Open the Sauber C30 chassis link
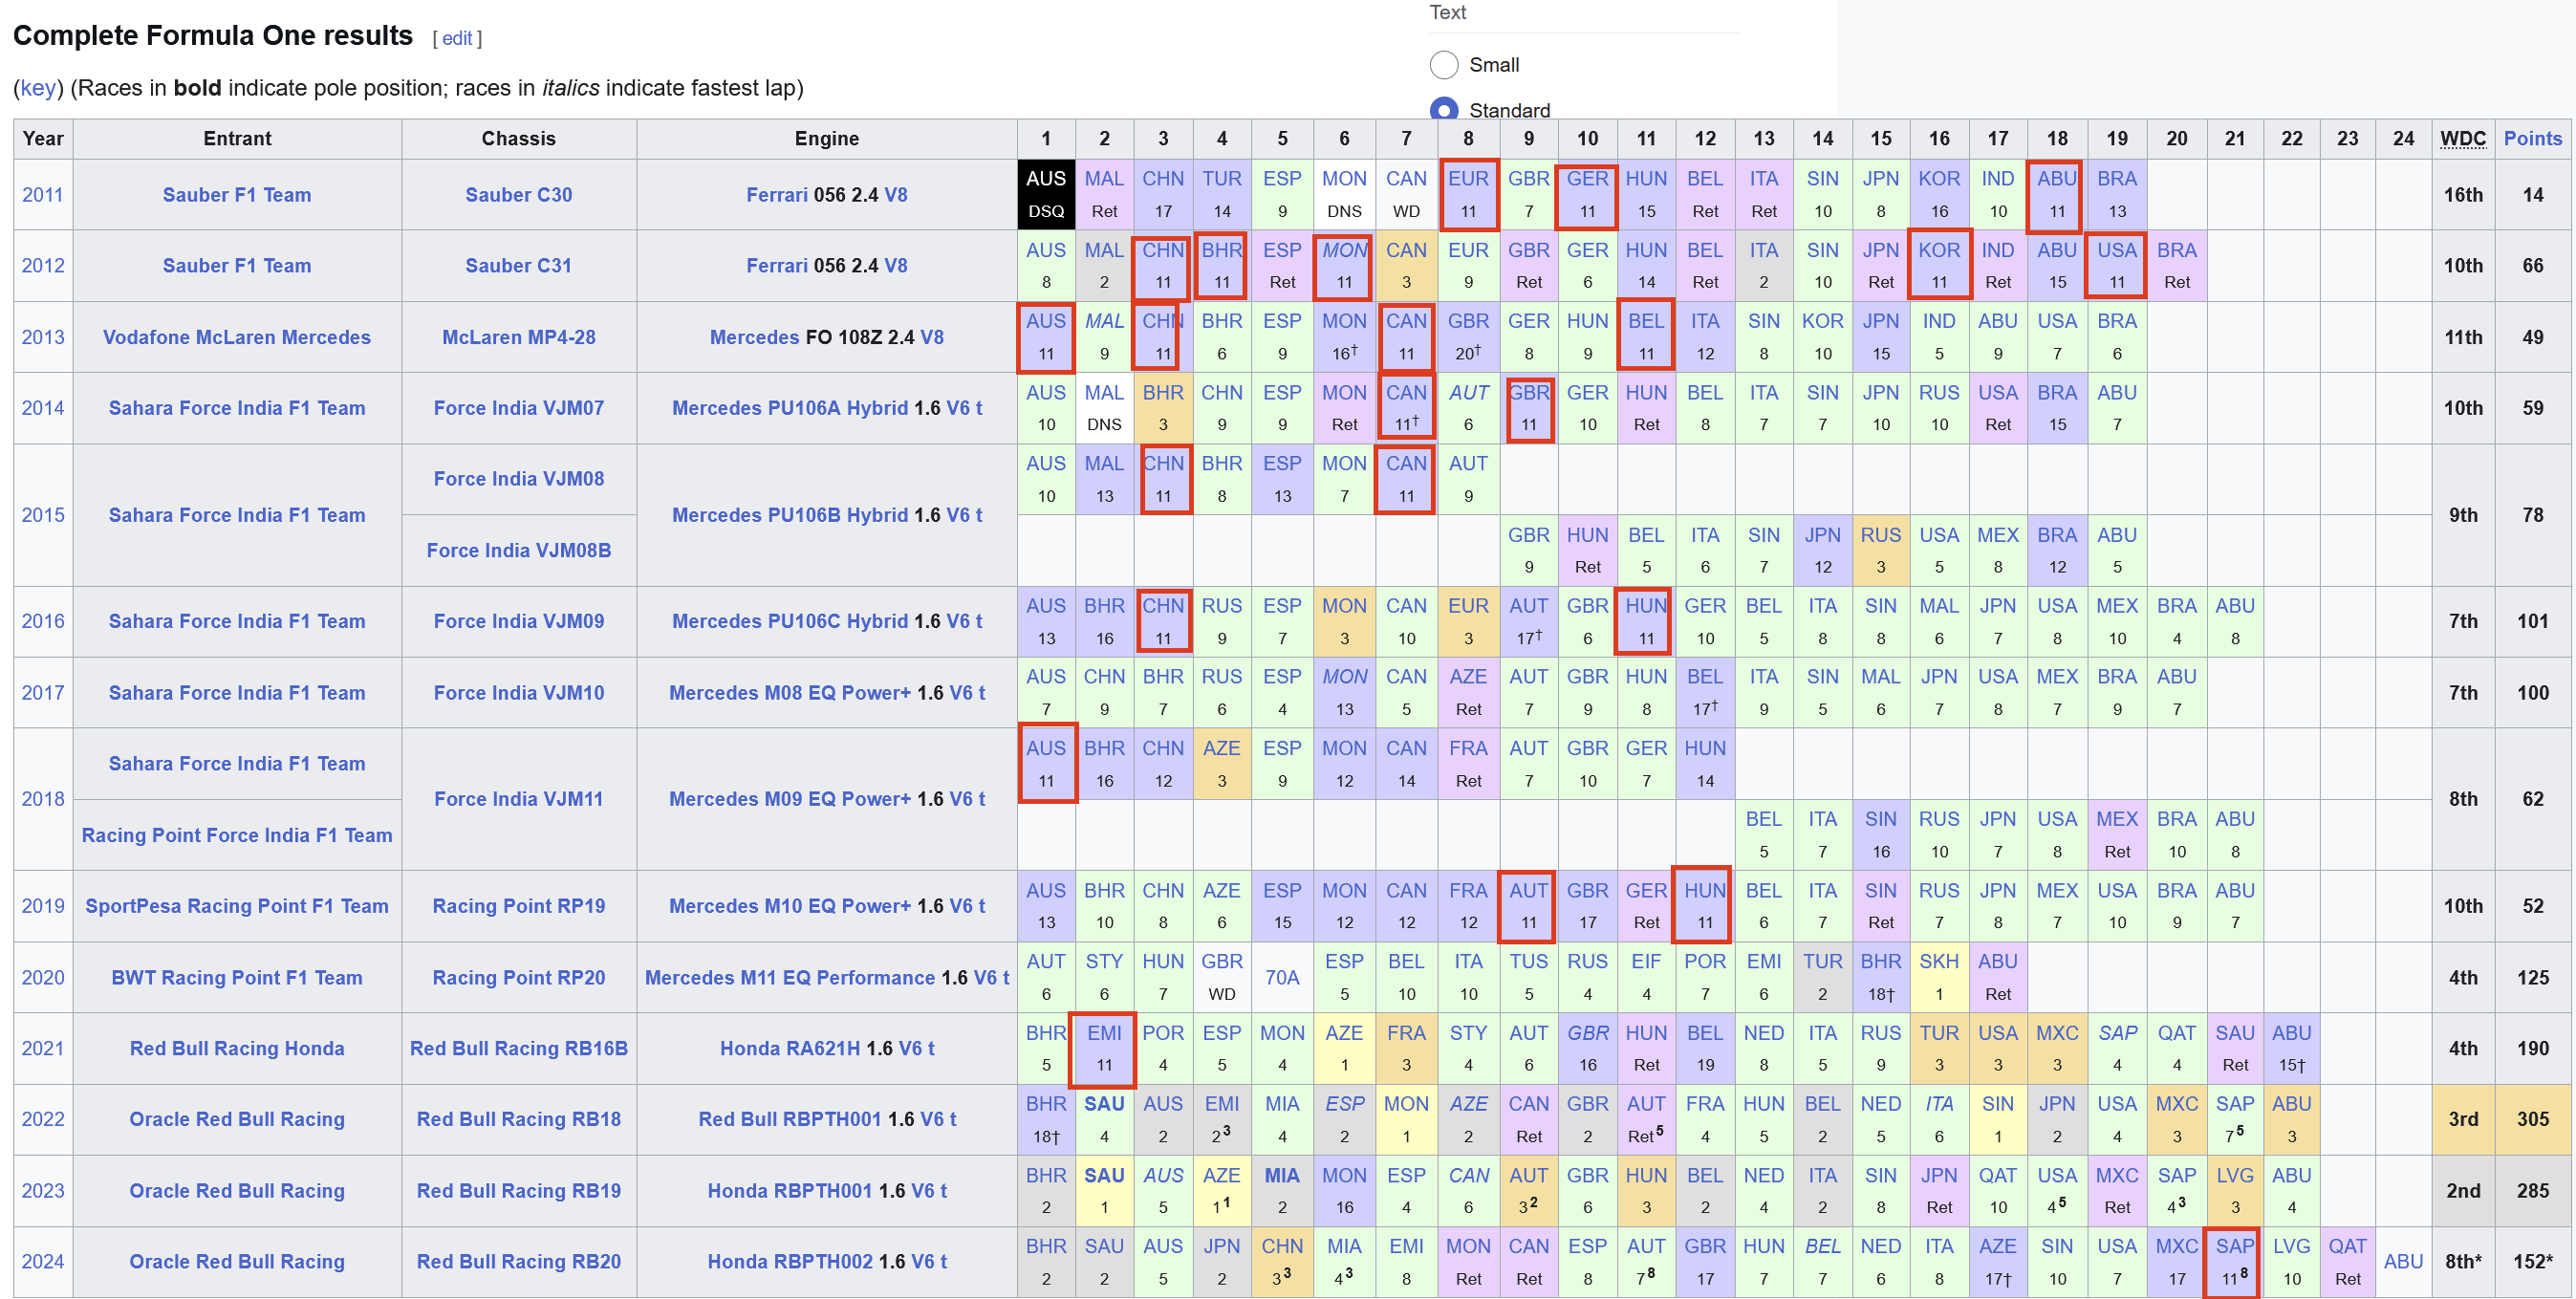Image resolution: width=2576 pixels, height=1299 pixels. pos(518,195)
